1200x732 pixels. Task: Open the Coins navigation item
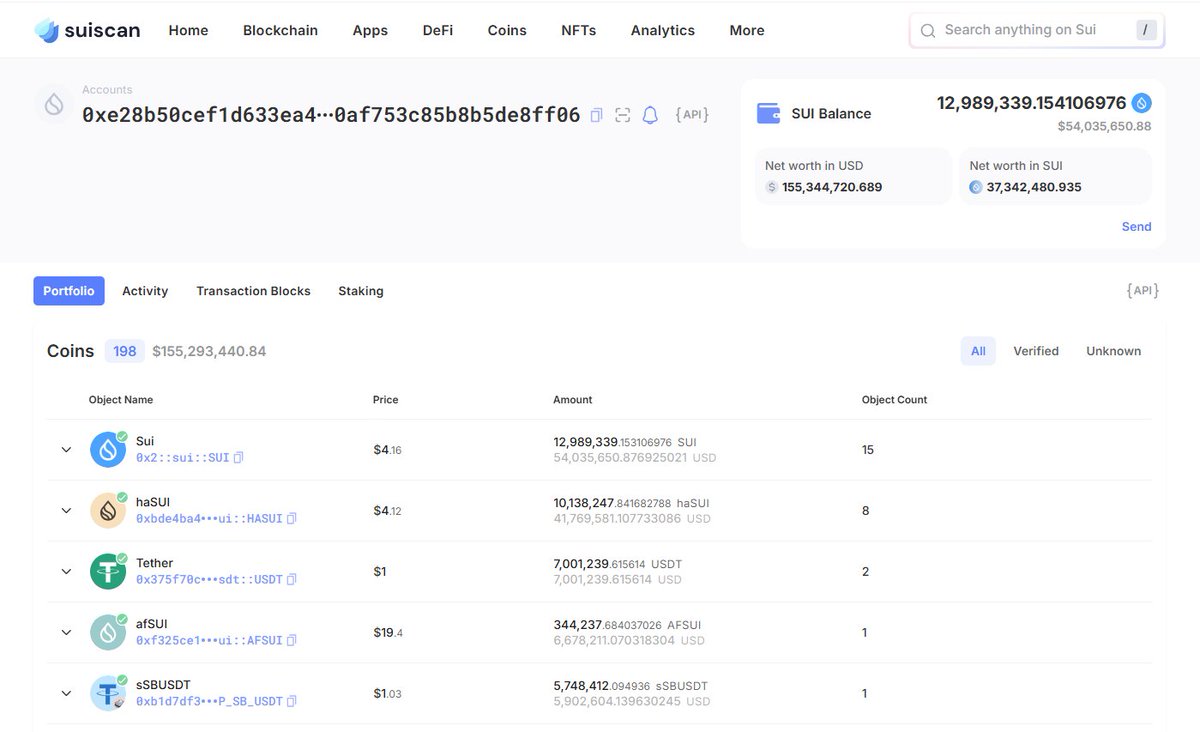507,30
